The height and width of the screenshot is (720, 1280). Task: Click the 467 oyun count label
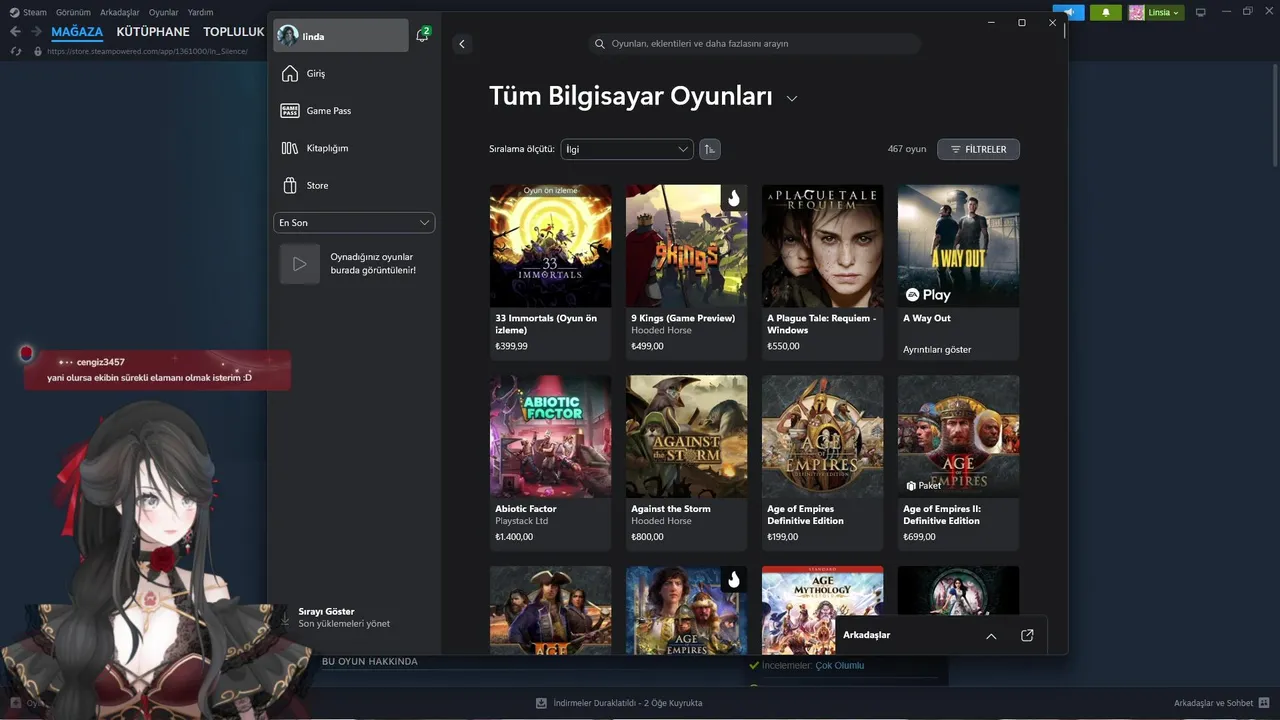(x=907, y=149)
